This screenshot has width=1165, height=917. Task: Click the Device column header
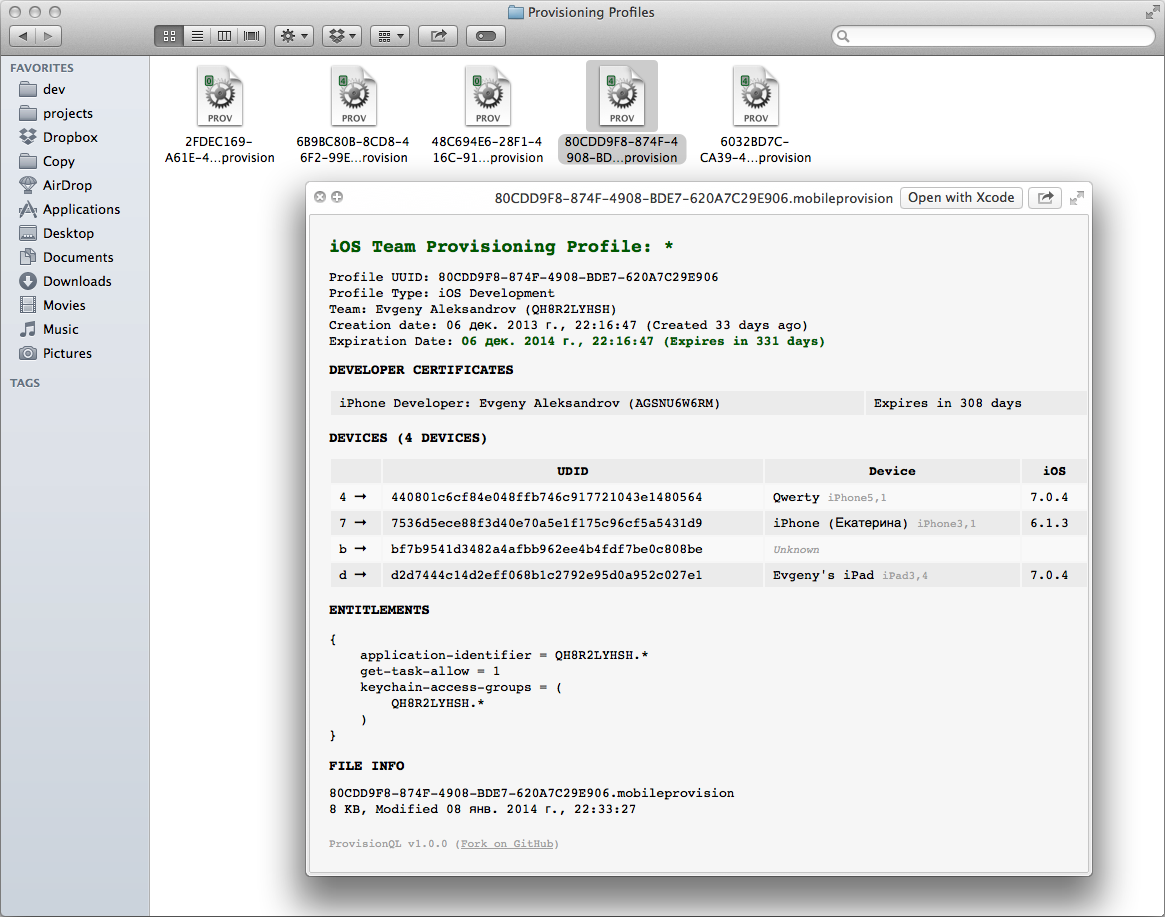[892, 471]
